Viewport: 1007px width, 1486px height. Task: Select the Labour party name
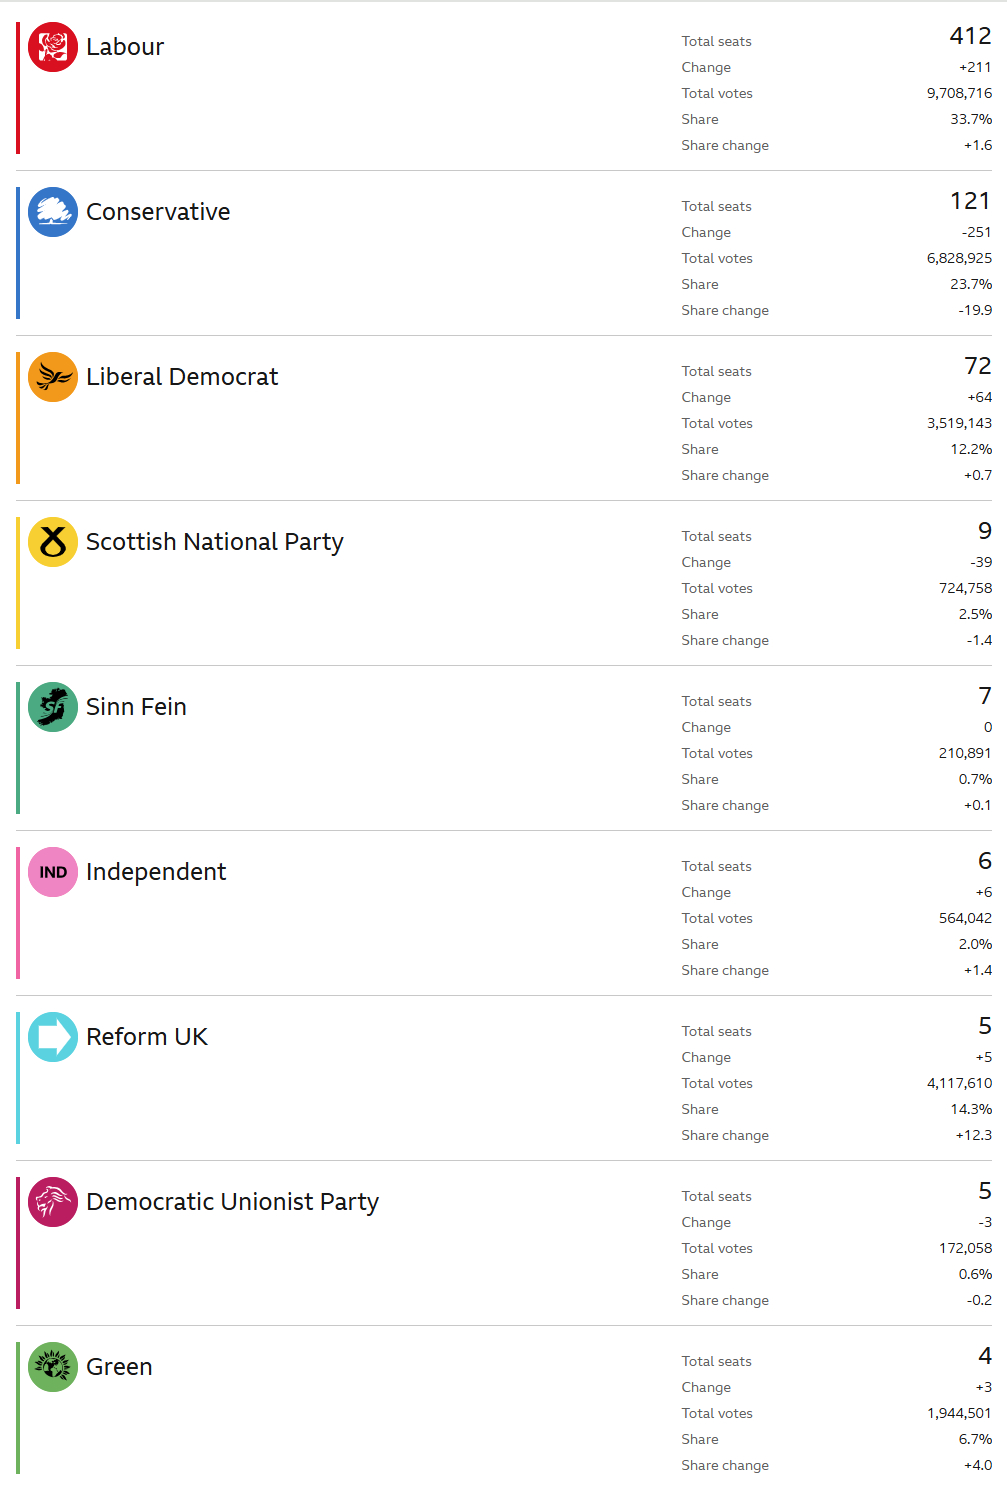[x=125, y=47]
